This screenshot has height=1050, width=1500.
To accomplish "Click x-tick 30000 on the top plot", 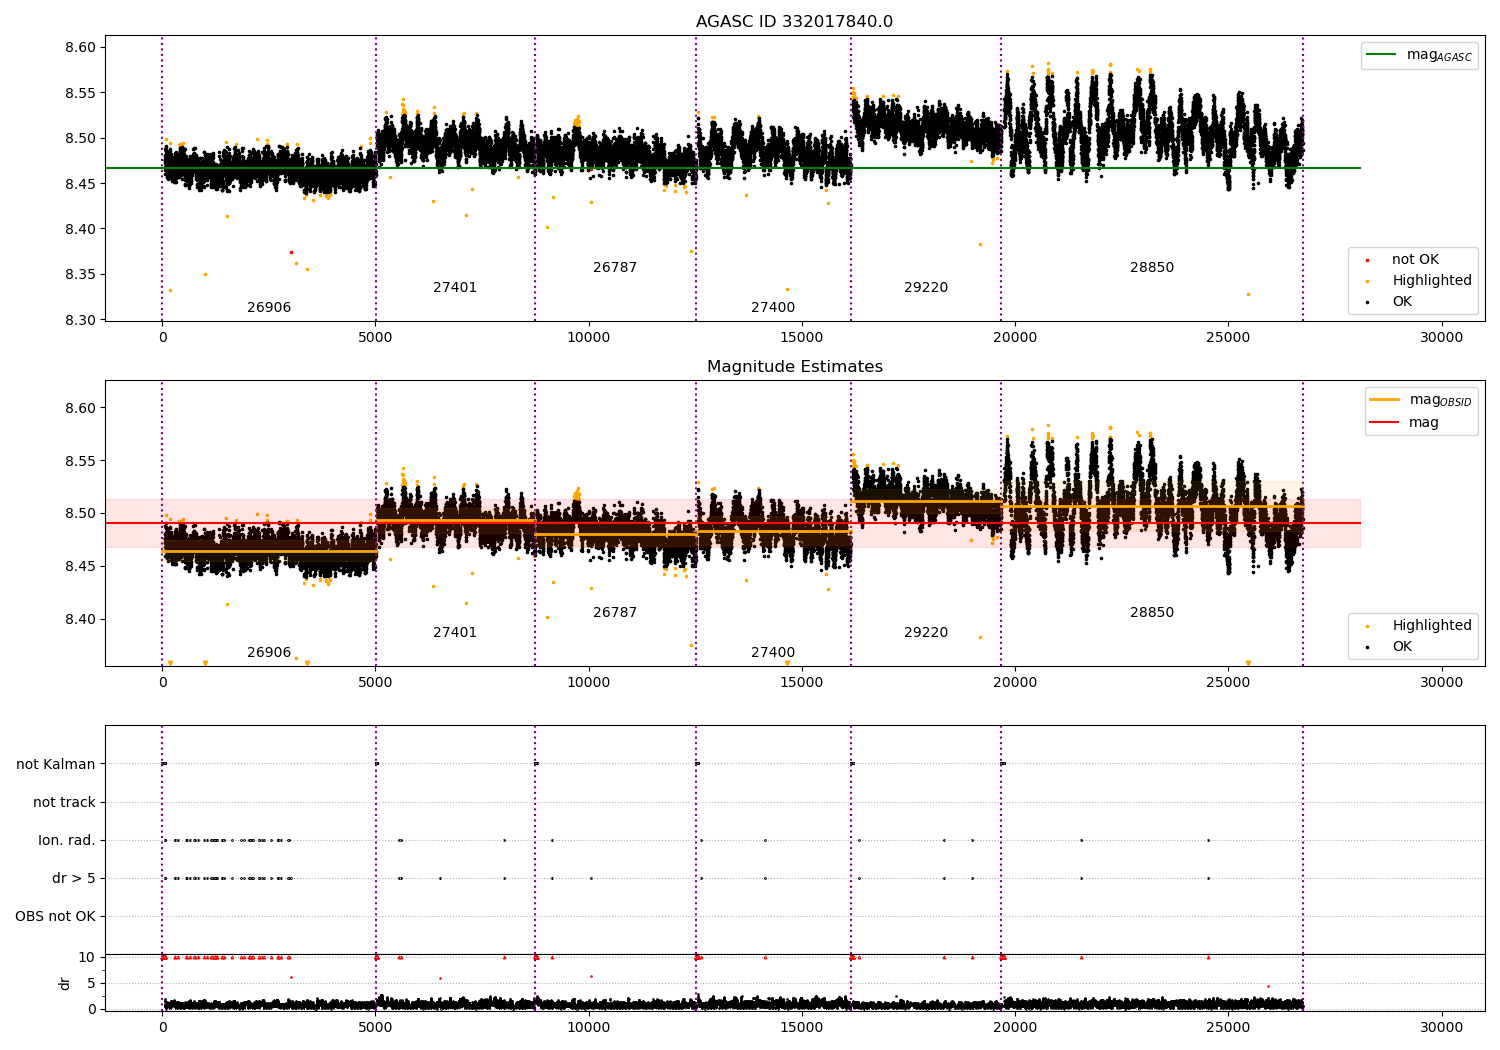I will pyautogui.click(x=1441, y=338).
